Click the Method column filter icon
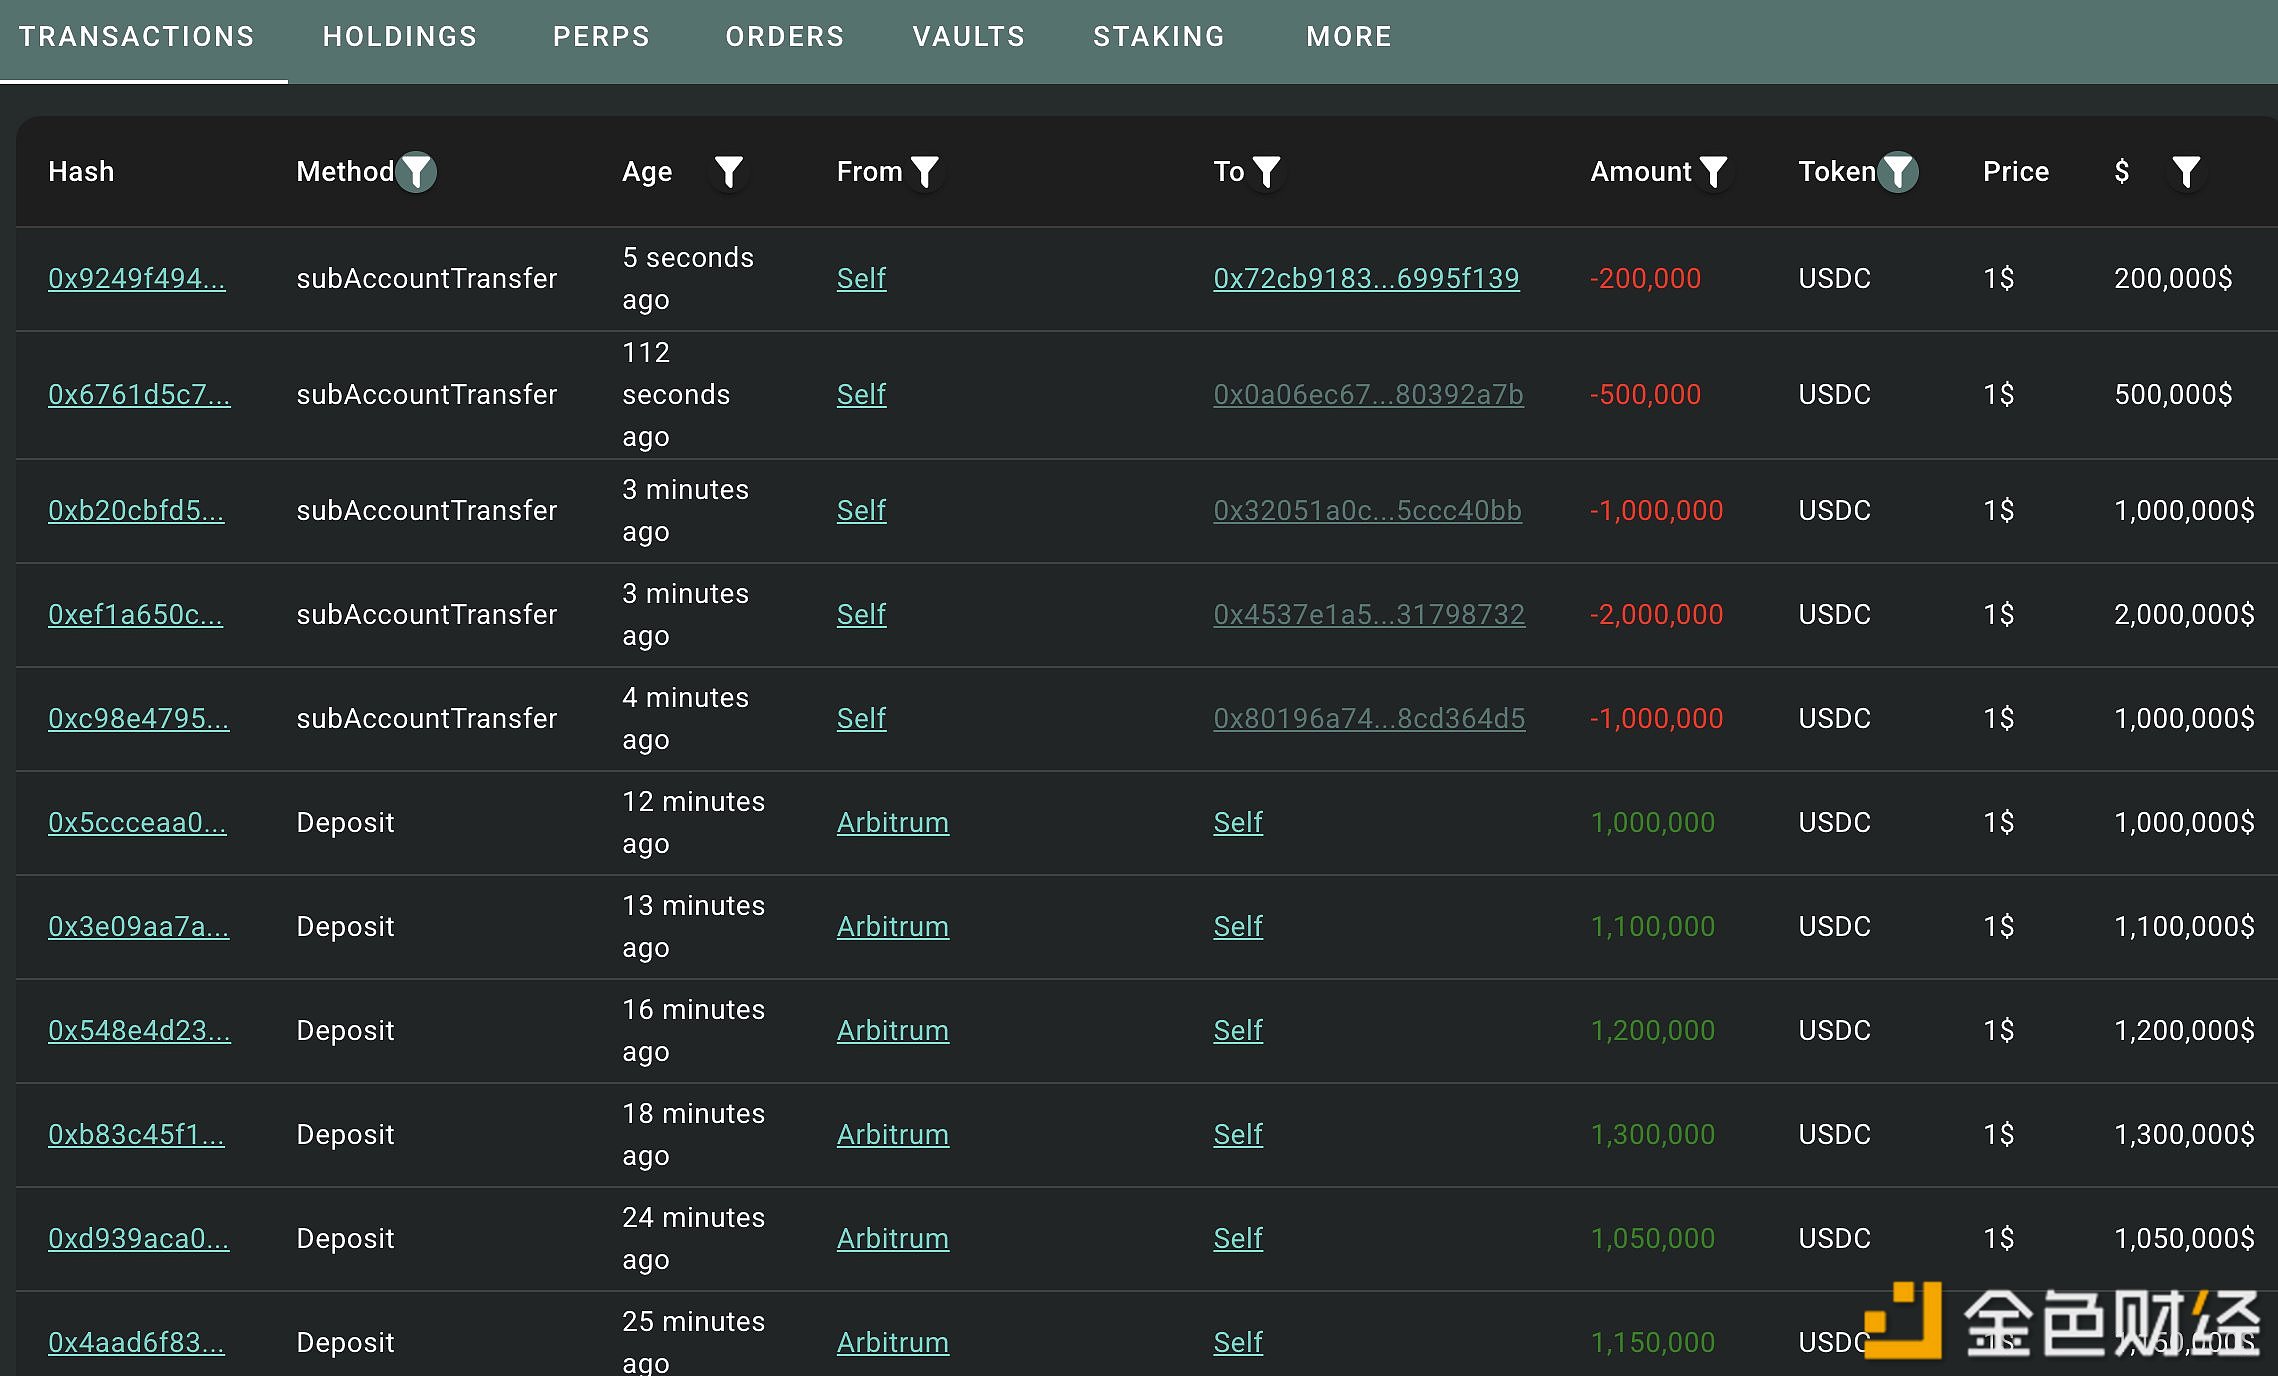 (416, 172)
